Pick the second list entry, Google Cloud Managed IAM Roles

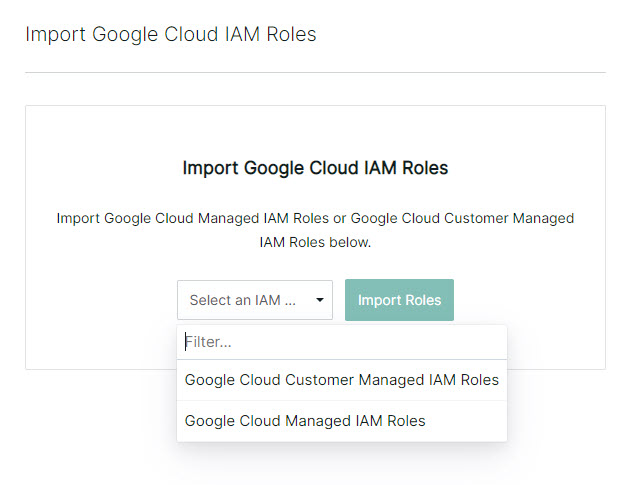342,421
